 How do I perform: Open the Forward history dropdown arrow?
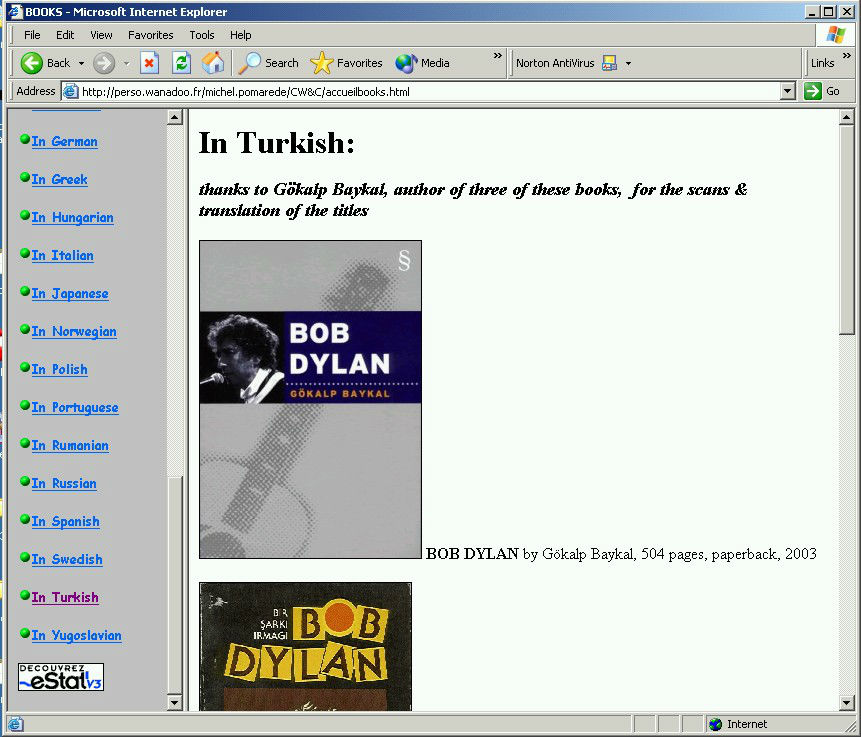(x=126, y=64)
